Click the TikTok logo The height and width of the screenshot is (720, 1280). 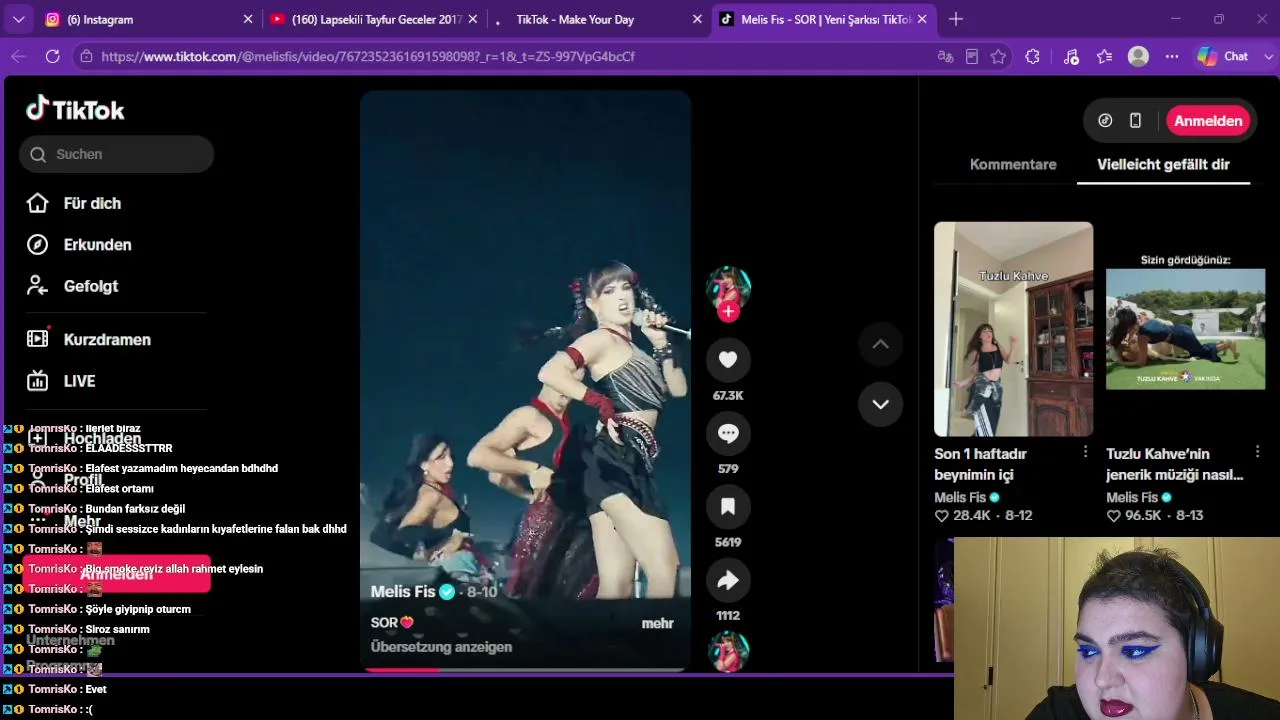(75, 109)
